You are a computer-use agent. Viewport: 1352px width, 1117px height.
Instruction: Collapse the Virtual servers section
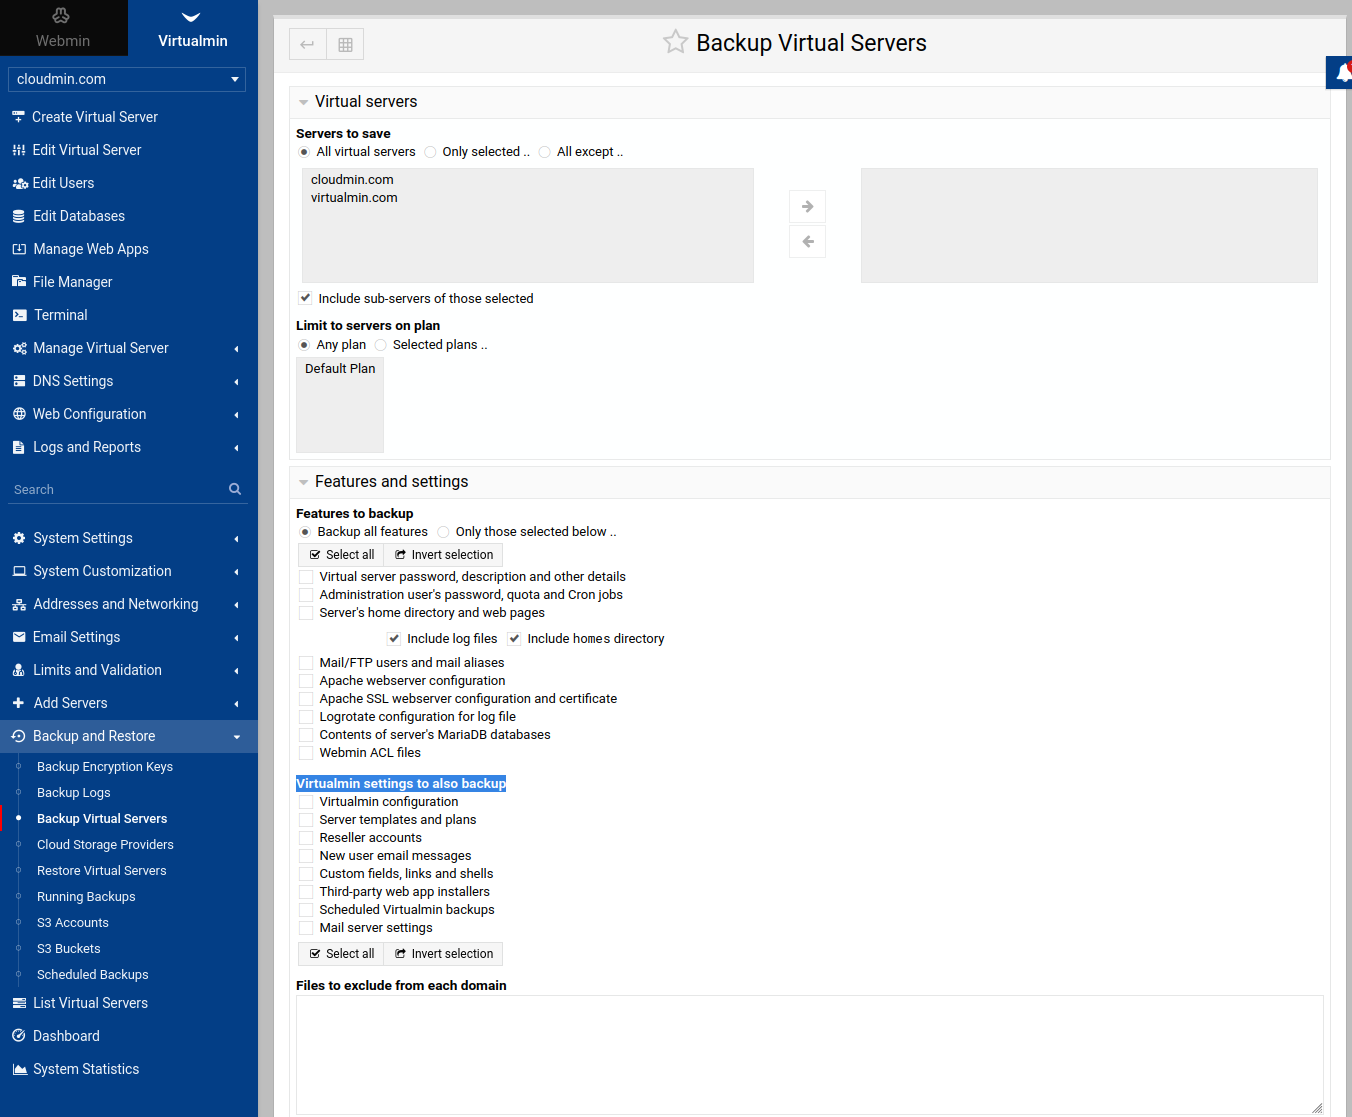click(x=303, y=102)
